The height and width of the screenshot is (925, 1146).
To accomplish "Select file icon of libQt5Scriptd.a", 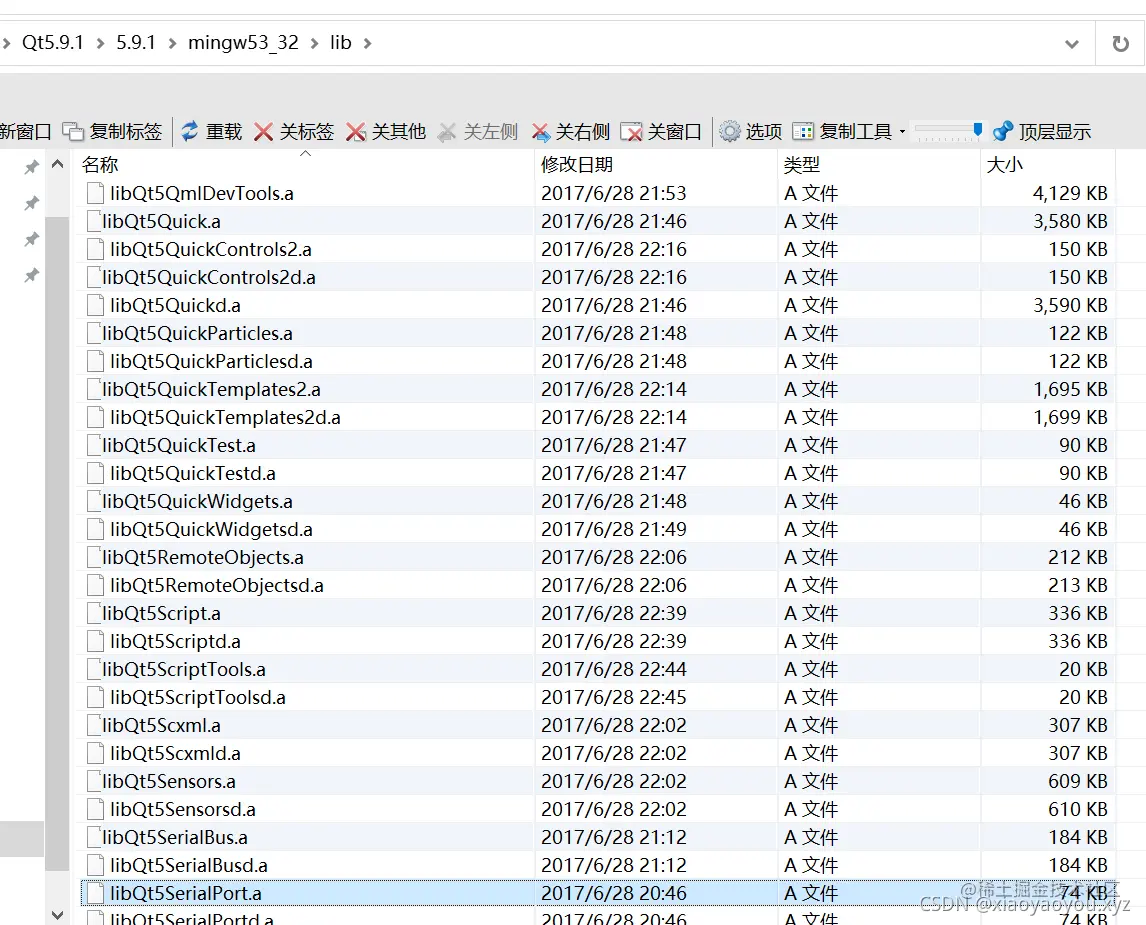I will click(x=95, y=641).
